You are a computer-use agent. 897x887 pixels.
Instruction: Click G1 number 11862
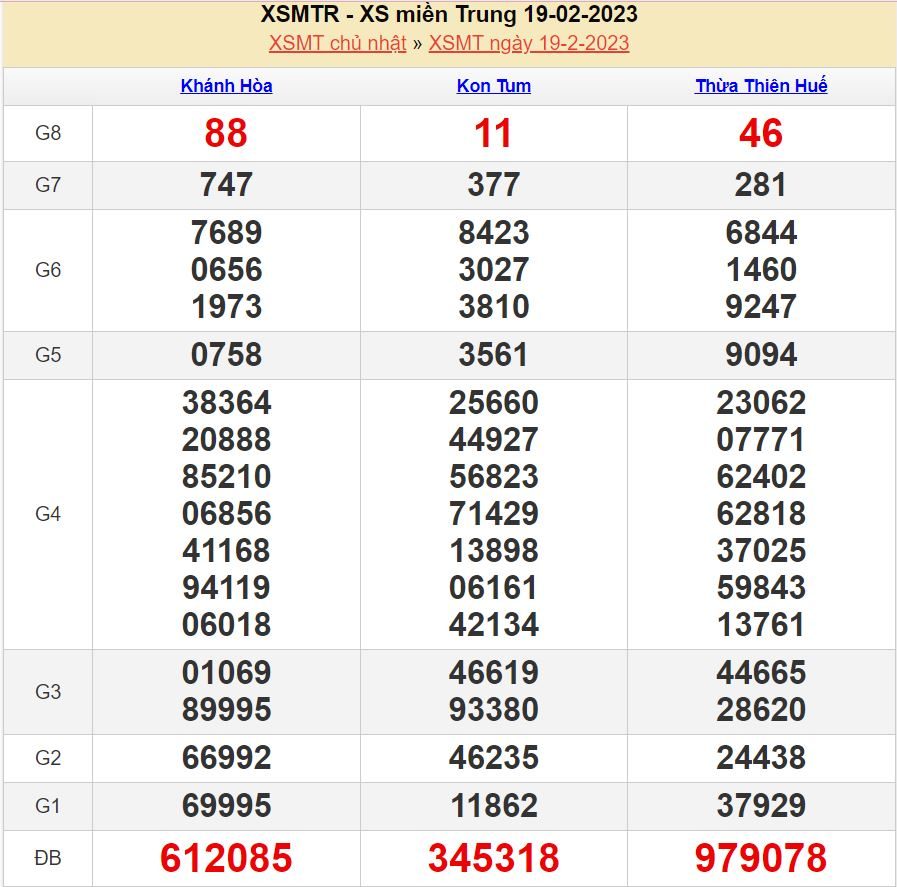coord(494,806)
